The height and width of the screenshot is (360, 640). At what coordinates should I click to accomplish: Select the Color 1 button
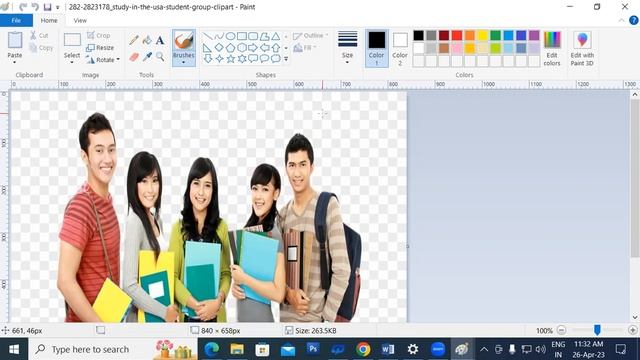(376, 49)
